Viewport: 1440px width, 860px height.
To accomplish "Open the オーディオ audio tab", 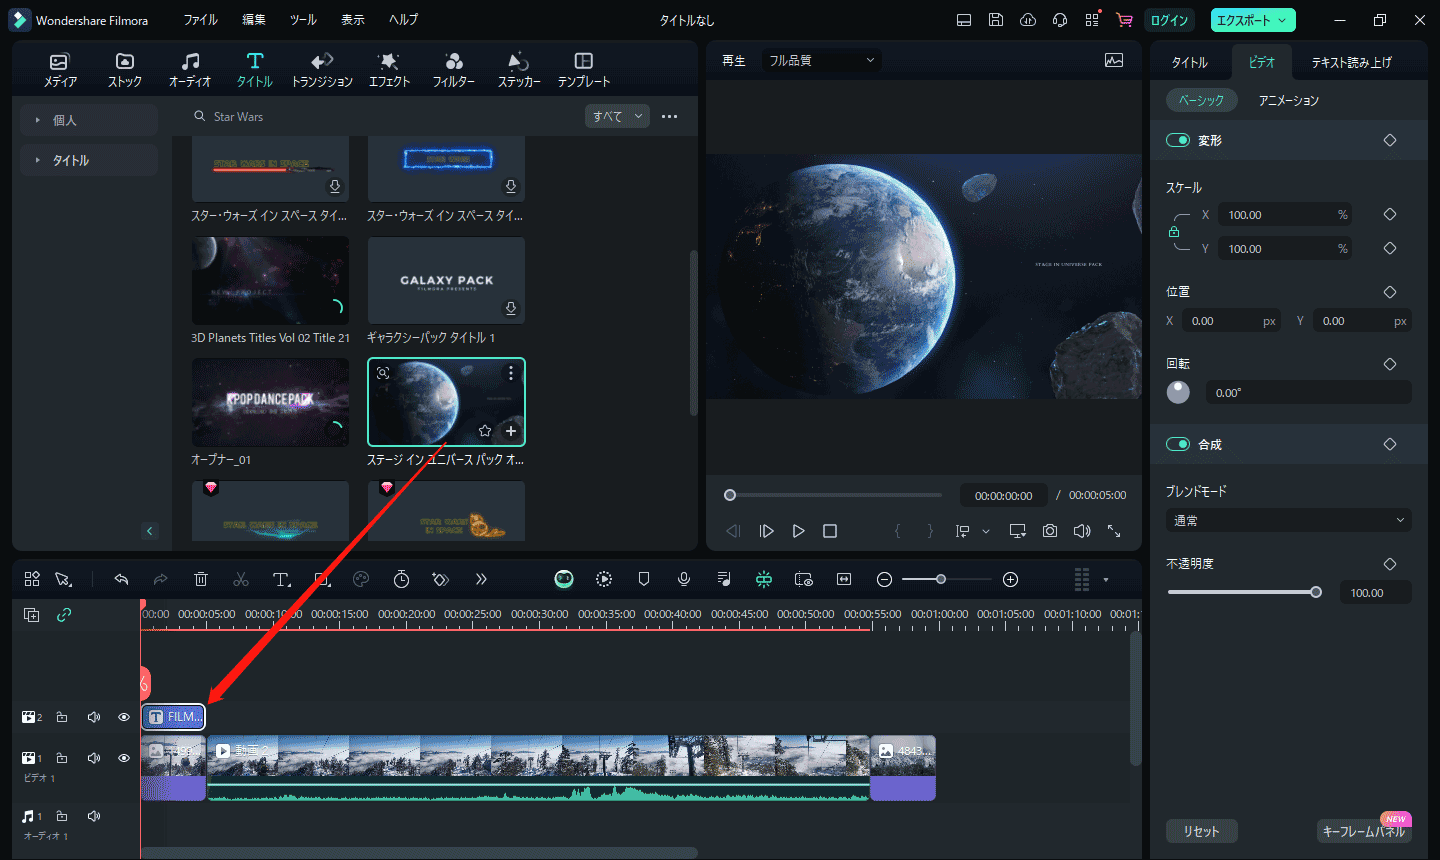I will point(190,70).
